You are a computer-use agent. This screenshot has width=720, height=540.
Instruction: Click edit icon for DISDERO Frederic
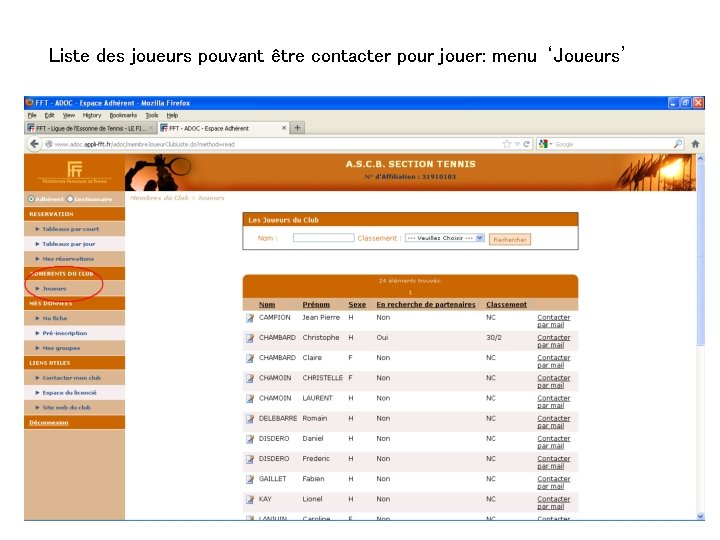pyautogui.click(x=250, y=459)
